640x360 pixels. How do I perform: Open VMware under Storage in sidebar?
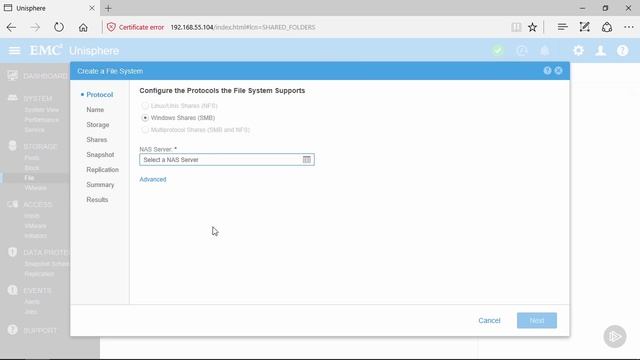(x=36, y=188)
